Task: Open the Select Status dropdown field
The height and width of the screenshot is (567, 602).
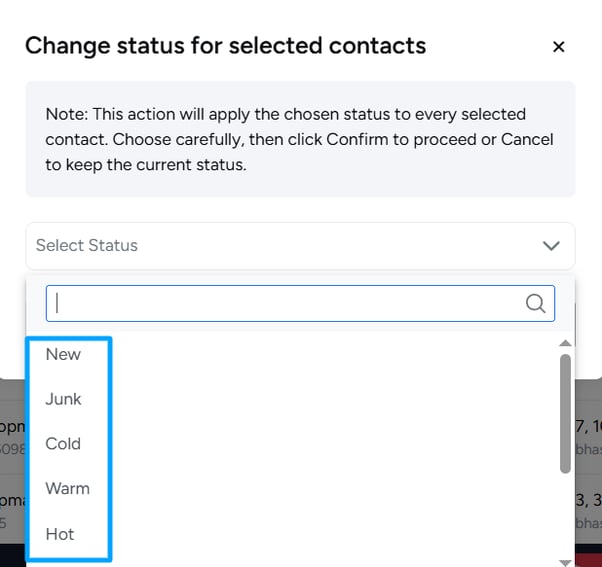Action: (300, 246)
